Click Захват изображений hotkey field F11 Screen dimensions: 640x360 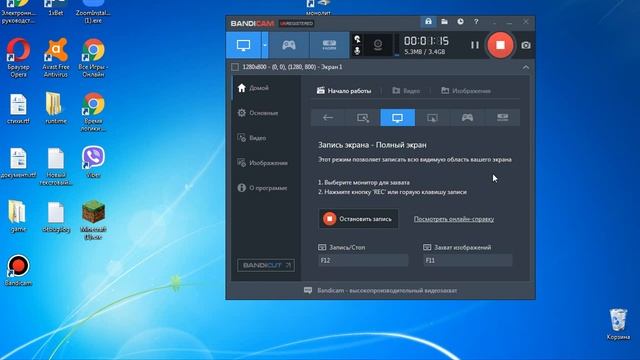coord(468,260)
